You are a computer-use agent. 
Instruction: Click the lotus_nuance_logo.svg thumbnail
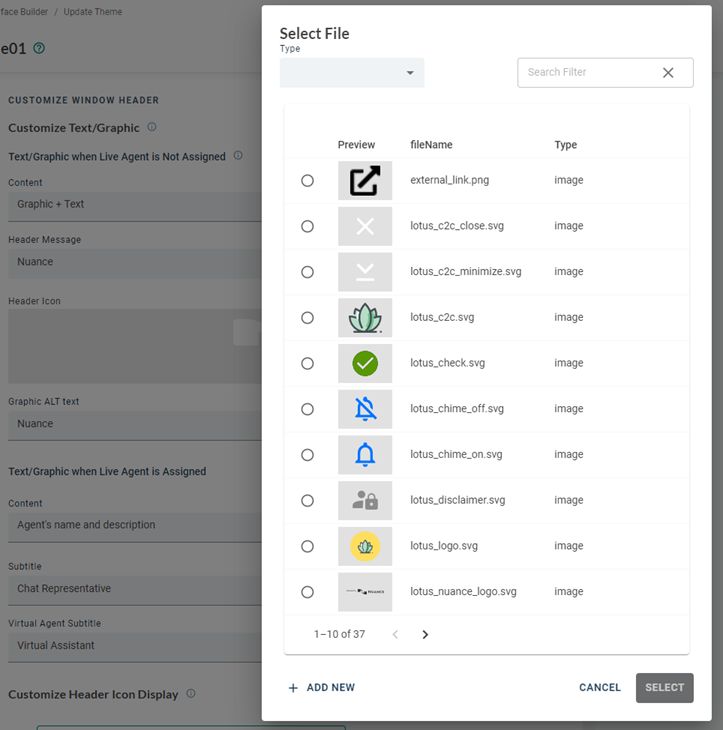click(365, 592)
